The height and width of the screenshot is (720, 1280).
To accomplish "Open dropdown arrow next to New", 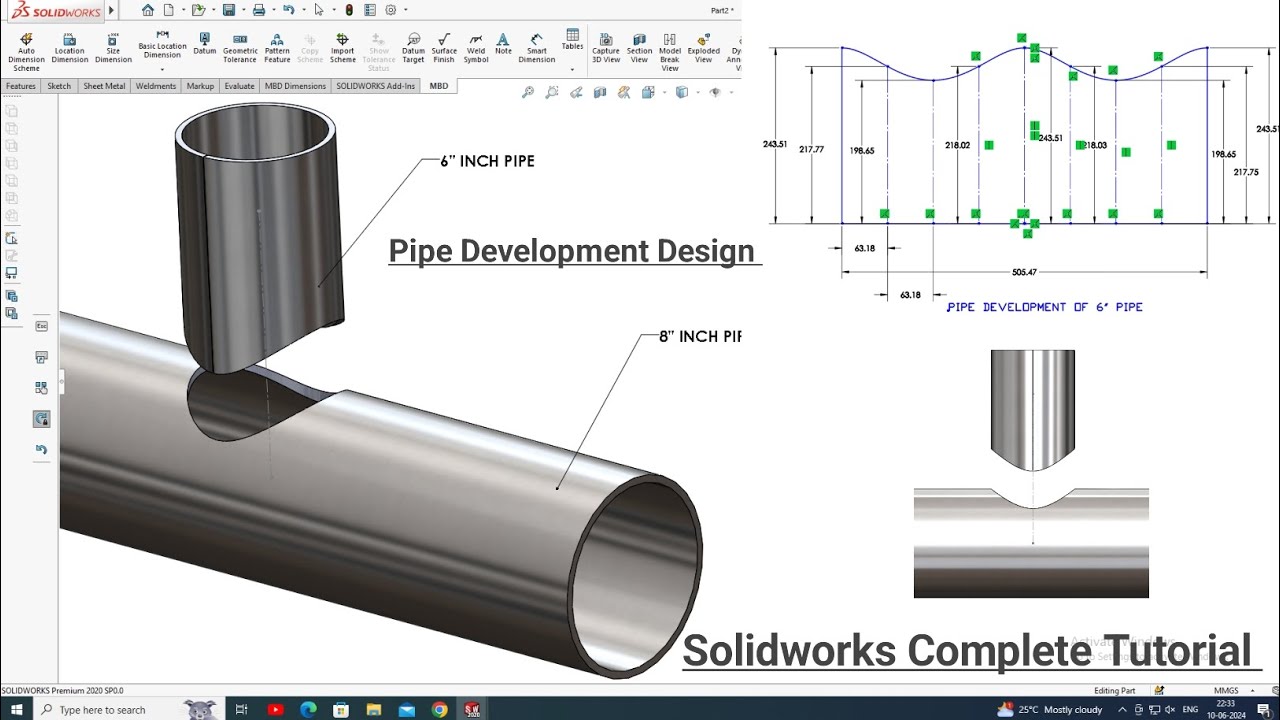I will pos(184,10).
